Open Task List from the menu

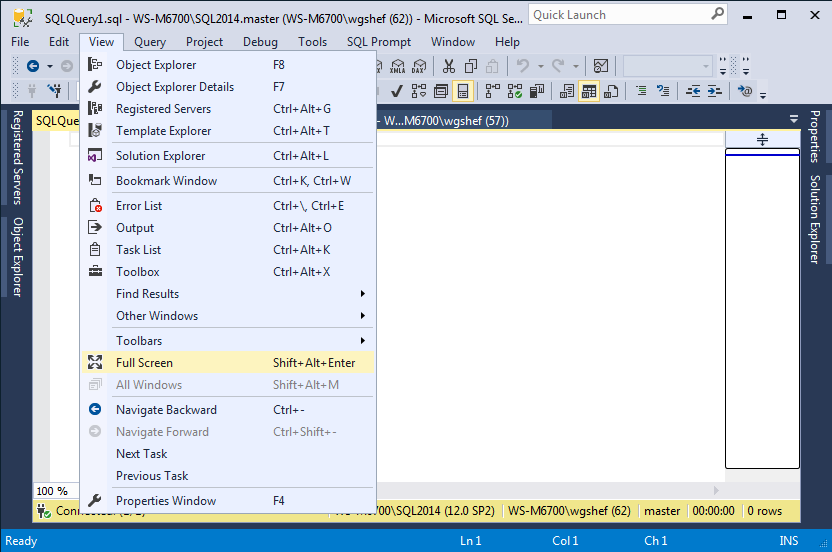point(228,249)
